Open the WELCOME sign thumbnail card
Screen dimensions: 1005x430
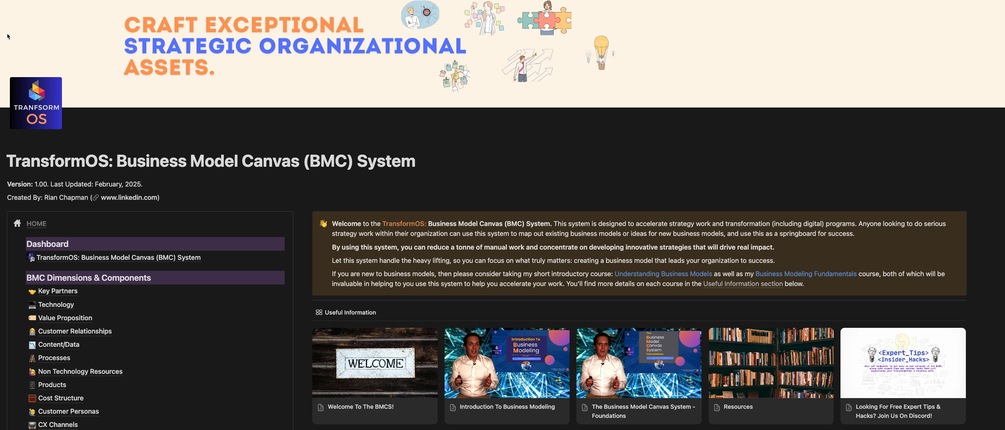click(375, 363)
